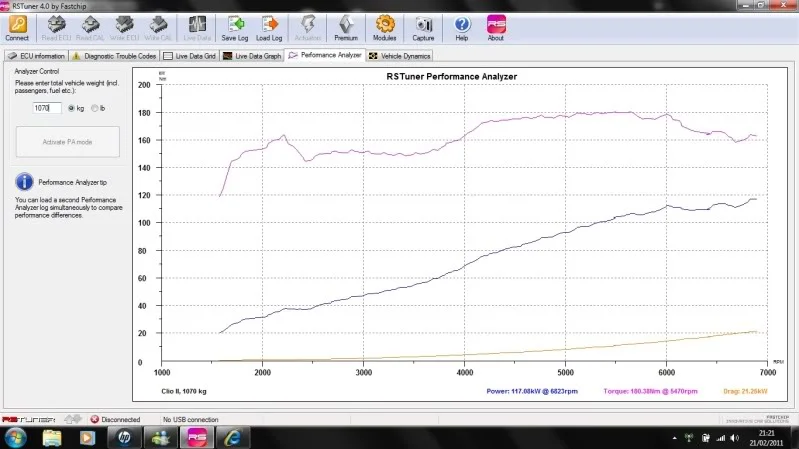Open the Premium Renault icon
Screen dimensions: 799x449
click(x=346, y=24)
